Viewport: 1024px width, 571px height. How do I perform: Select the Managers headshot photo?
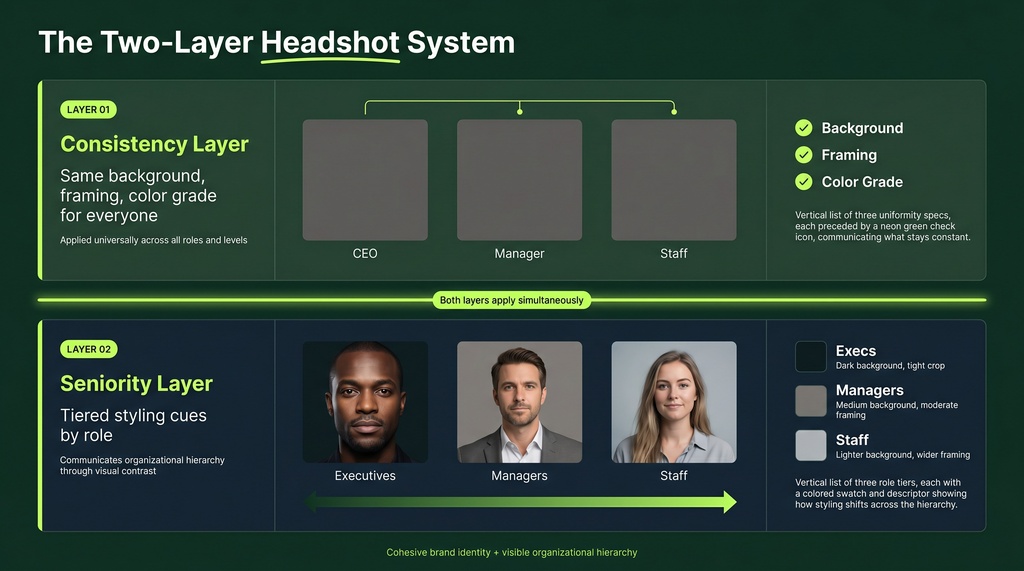coord(519,402)
